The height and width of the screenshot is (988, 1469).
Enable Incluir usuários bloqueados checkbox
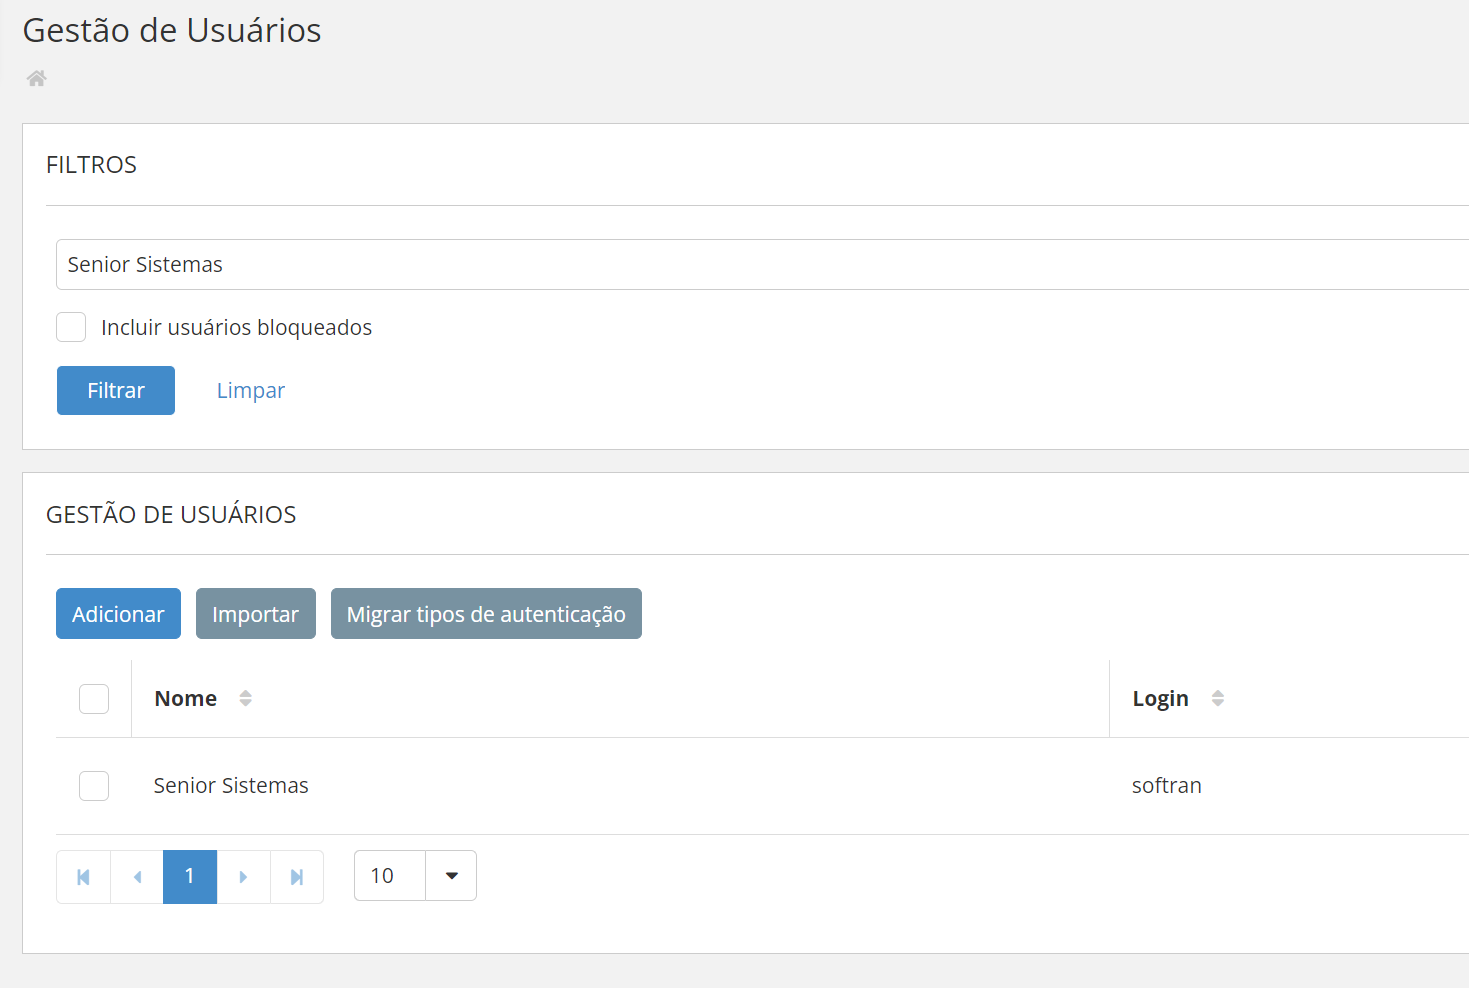click(x=71, y=327)
